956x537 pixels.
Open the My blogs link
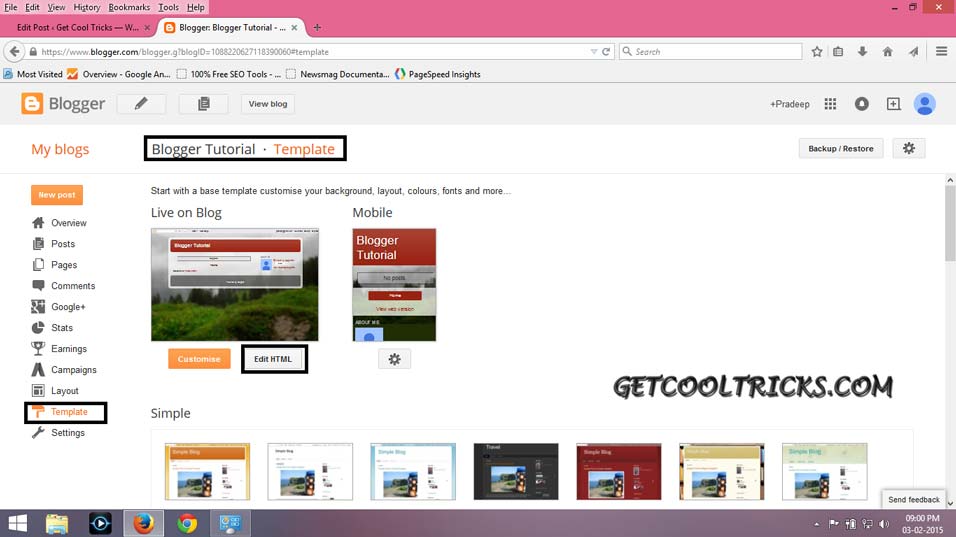(x=60, y=149)
